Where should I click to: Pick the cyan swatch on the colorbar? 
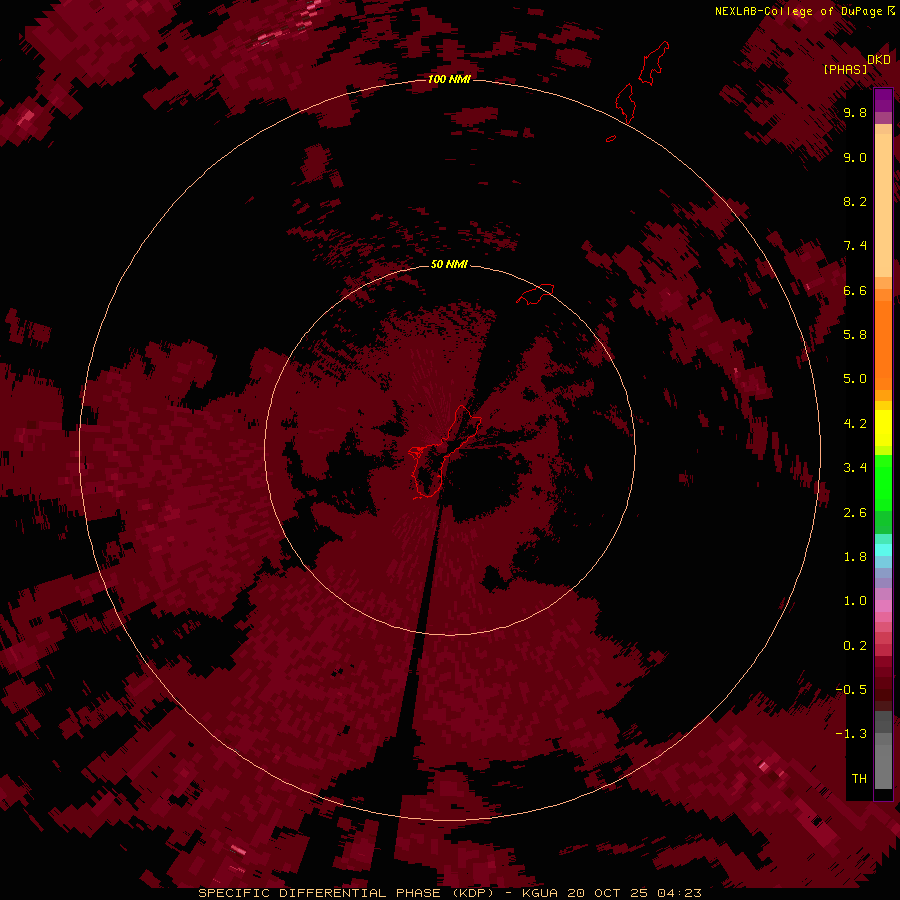883,550
